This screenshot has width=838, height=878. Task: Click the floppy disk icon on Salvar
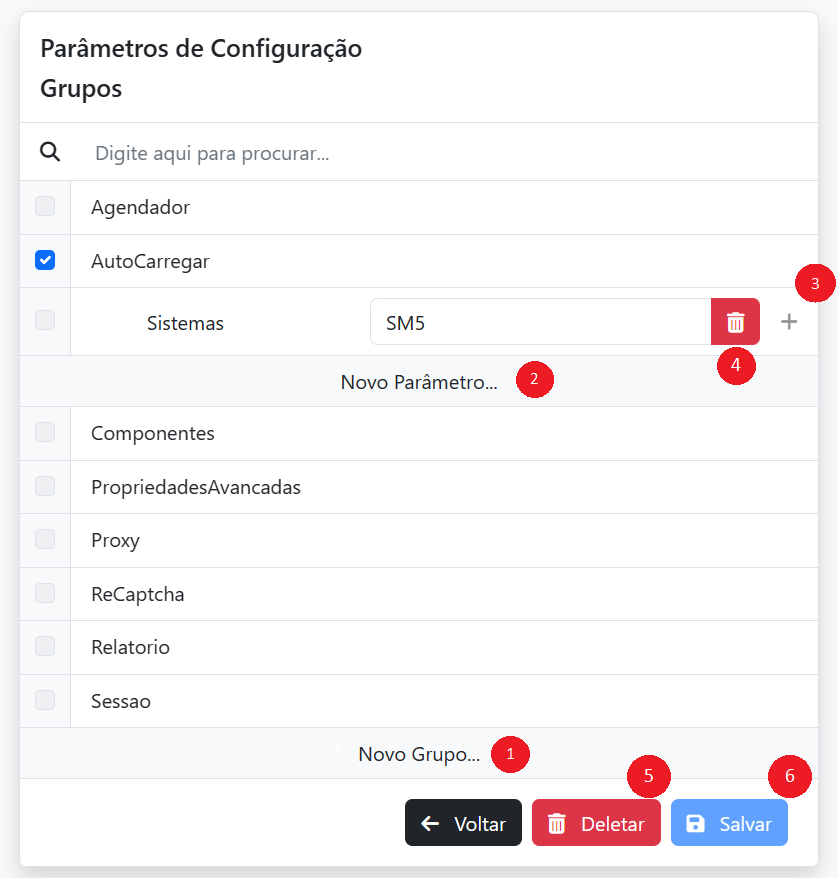696,824
